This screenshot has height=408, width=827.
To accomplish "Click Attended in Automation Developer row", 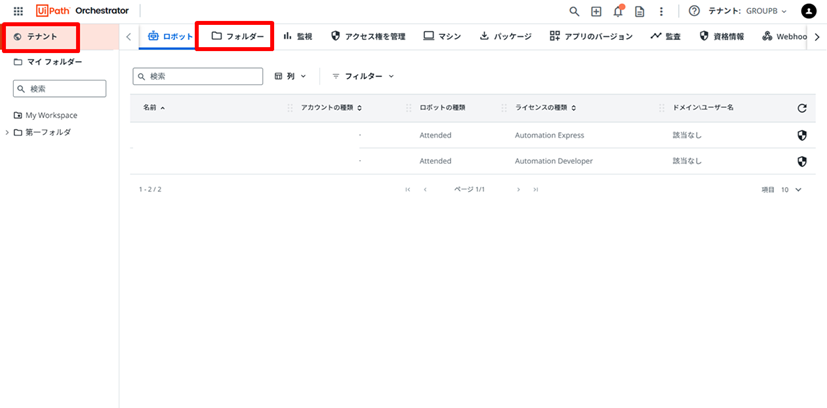I will pyautogui.click(x=435, y=161).
